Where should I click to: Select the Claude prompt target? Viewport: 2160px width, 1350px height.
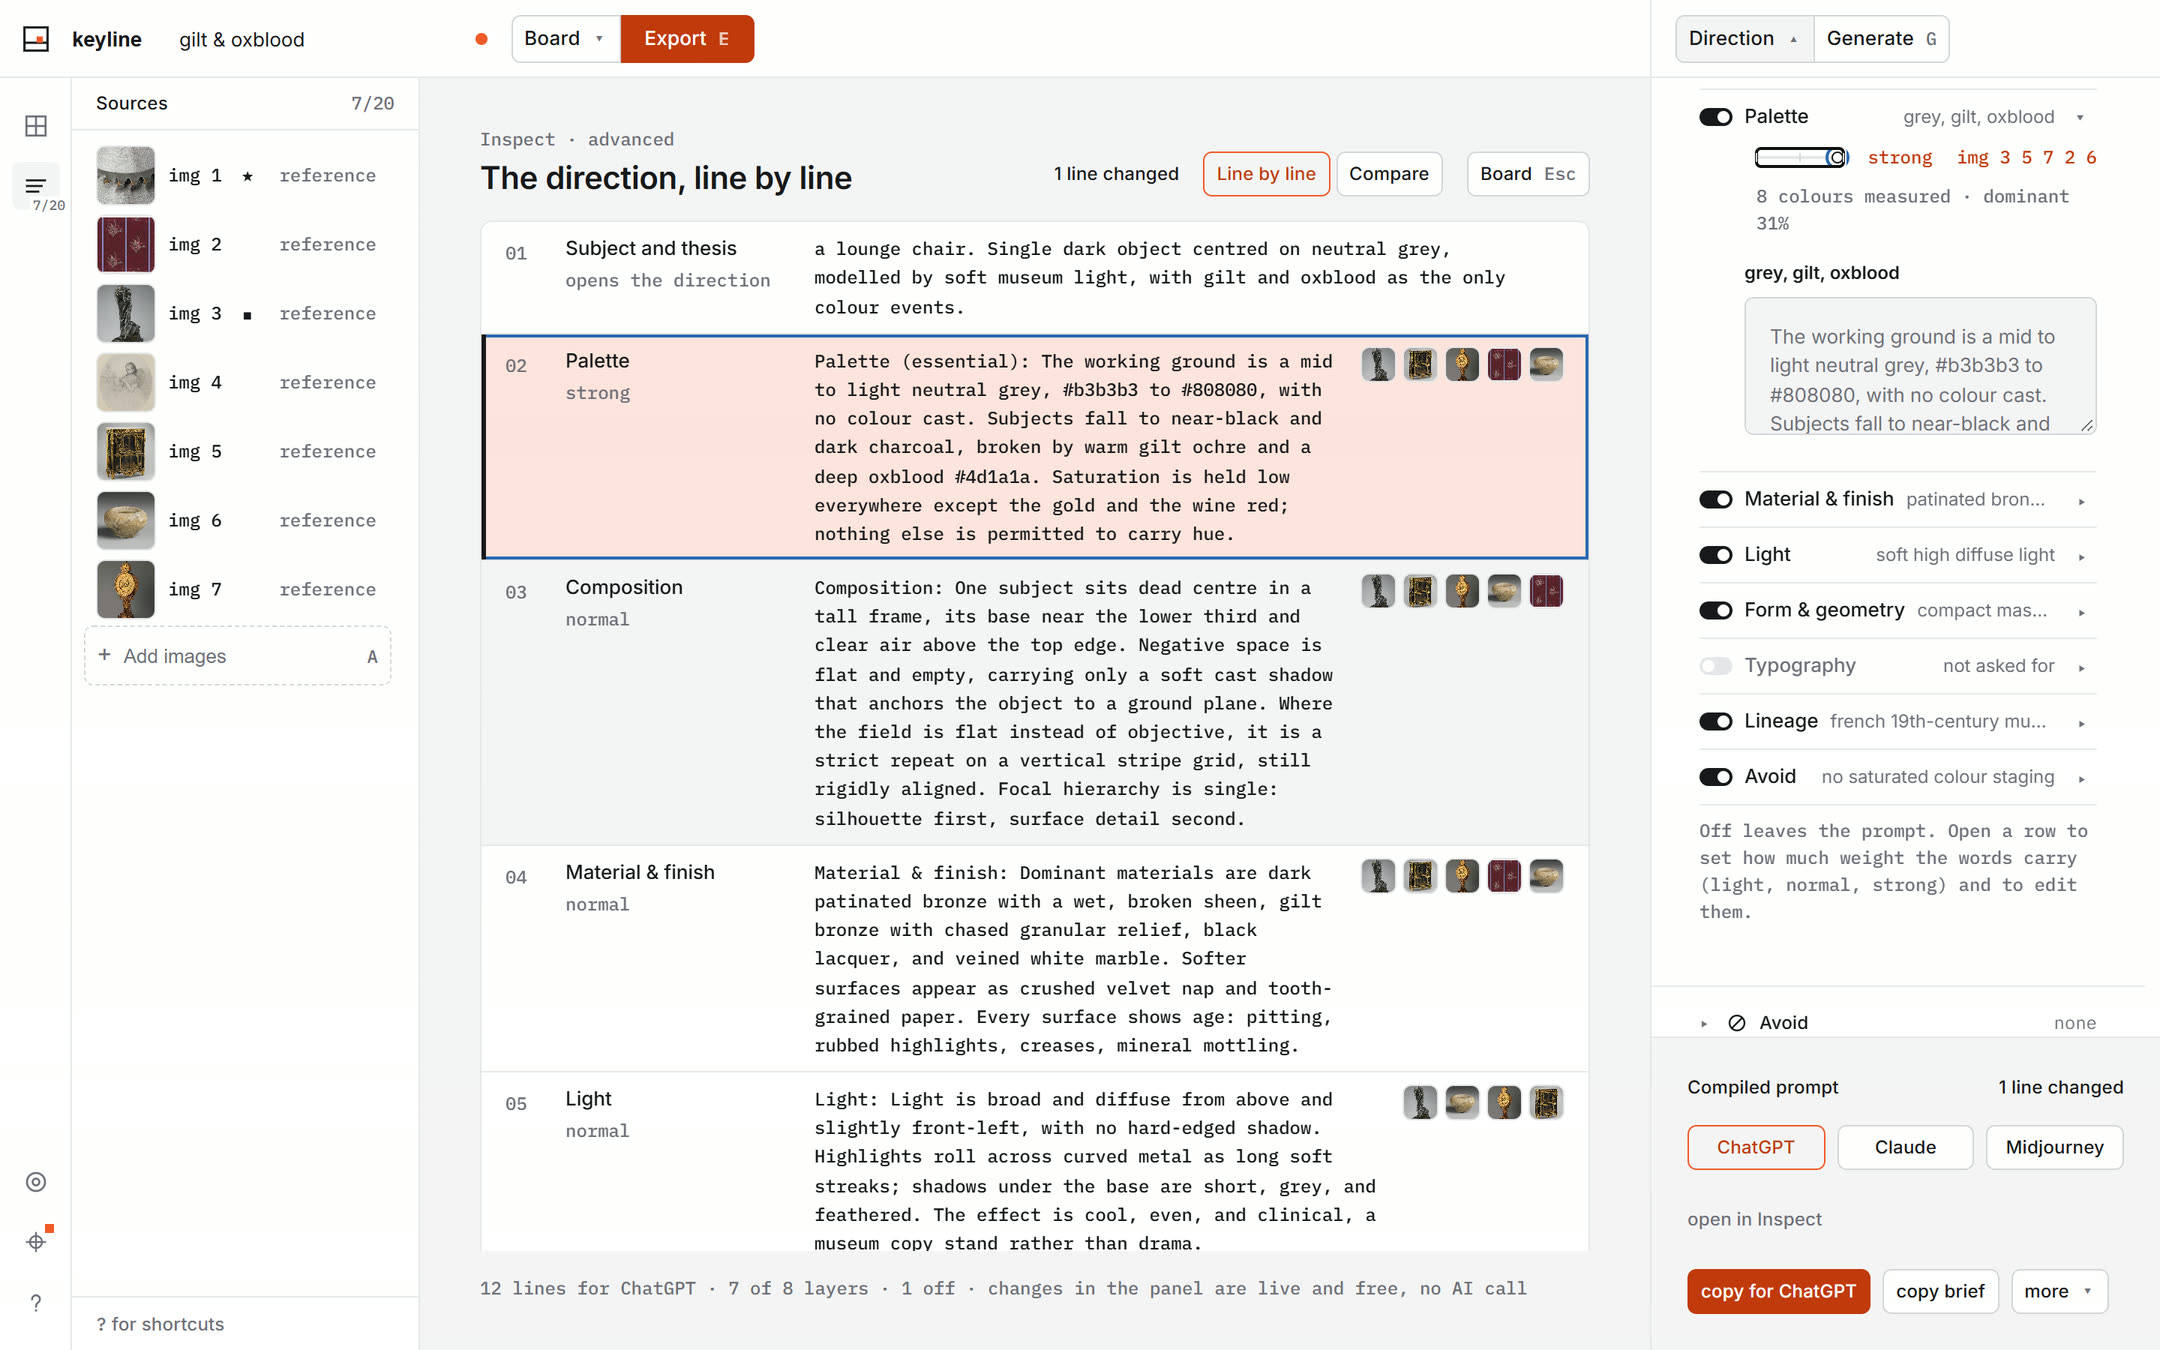click(x=1905, y=1147)
